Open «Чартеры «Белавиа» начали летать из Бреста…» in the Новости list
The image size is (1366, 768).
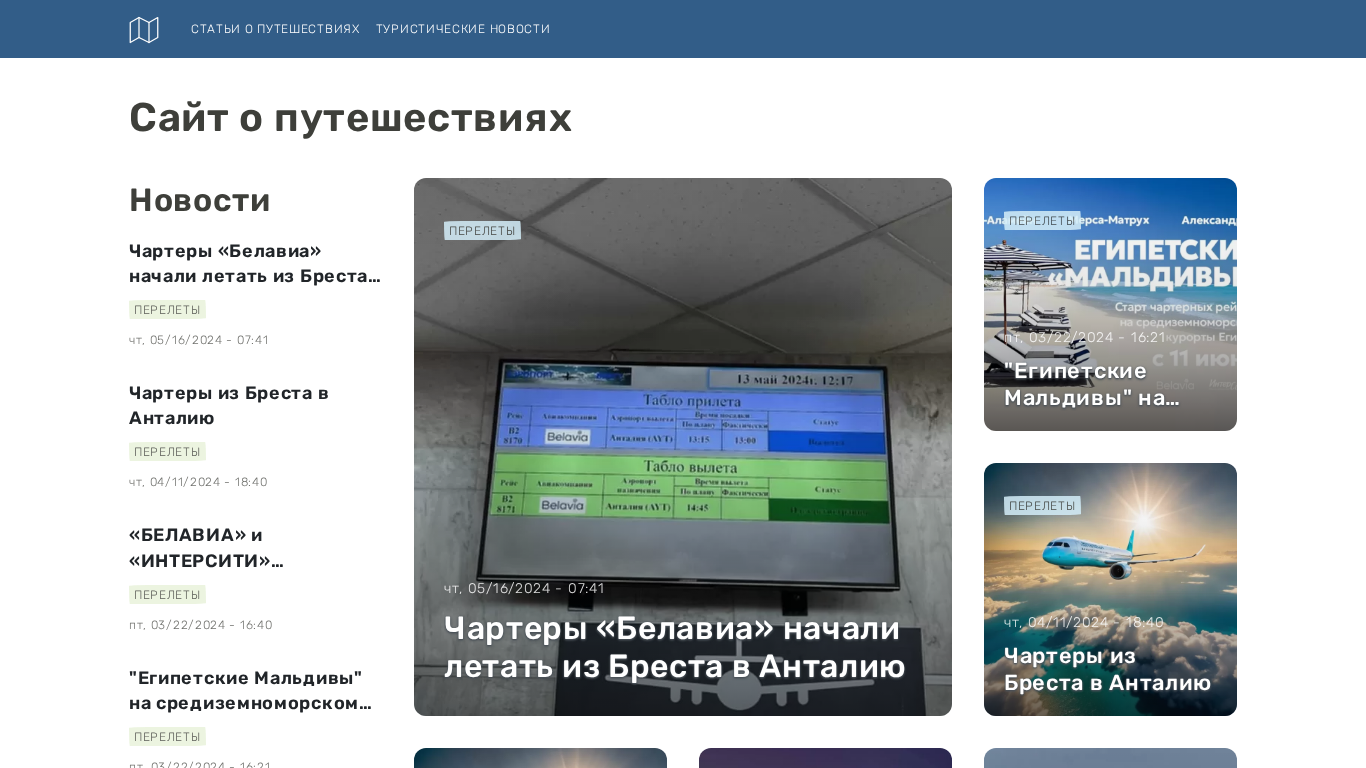pos(255,263)
